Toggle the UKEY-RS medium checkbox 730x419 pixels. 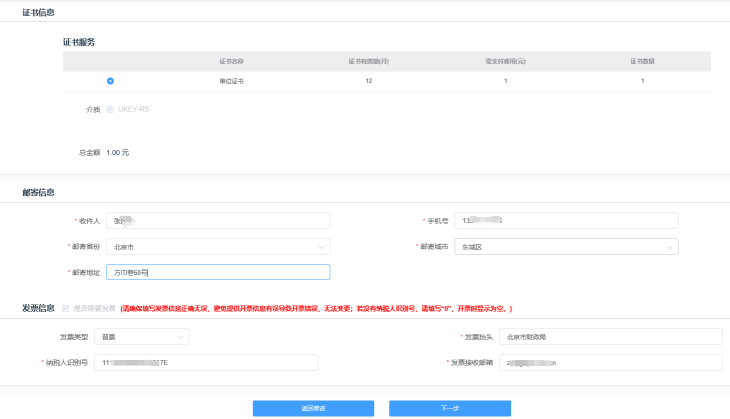(x=110, y=109)
